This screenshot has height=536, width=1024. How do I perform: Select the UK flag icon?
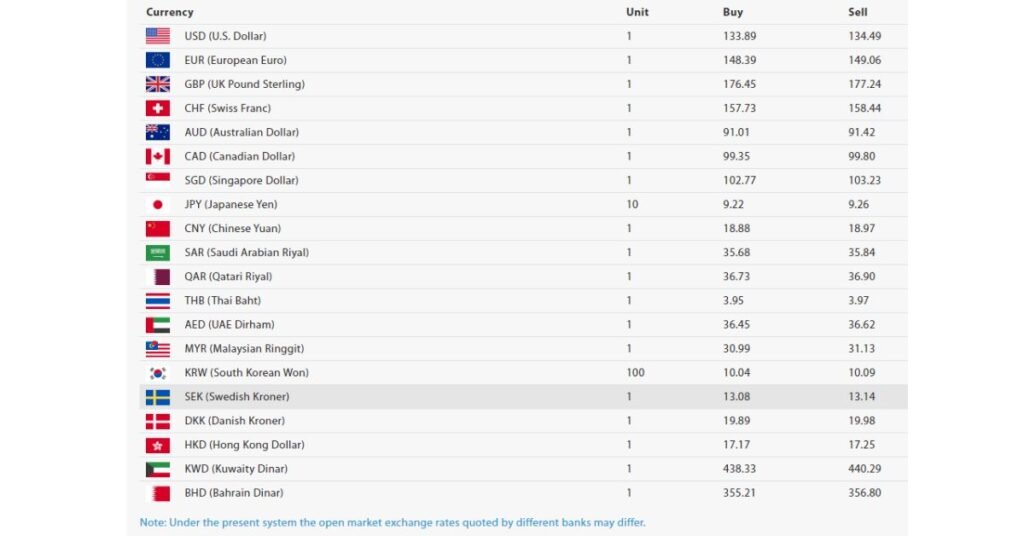(x=157, y=84)
